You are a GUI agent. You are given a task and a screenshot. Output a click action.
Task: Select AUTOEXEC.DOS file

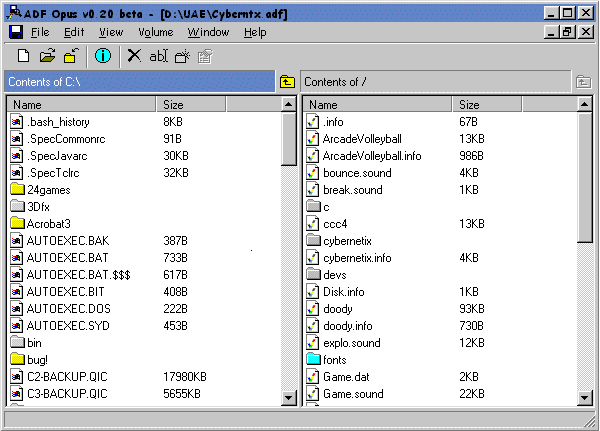(x=68, y=308)
